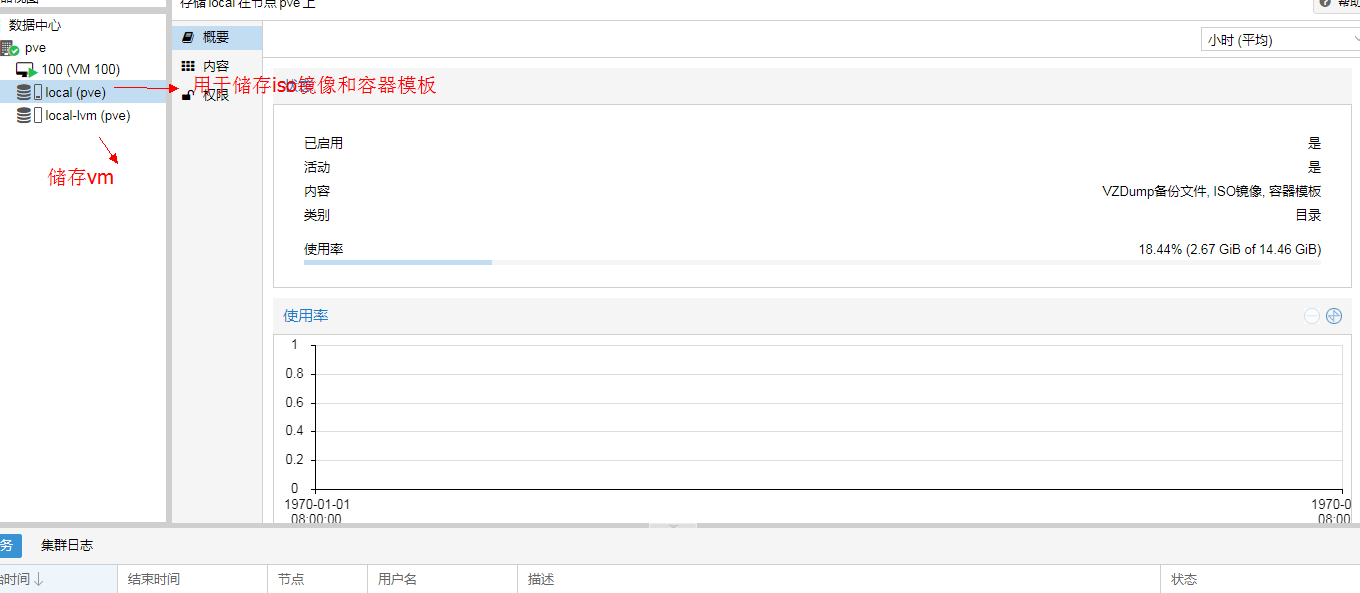Viewport: 1360px width, 593px height.
Task: Click the minus circle icon on the usage chart
Action: [x=1312, y=316]
